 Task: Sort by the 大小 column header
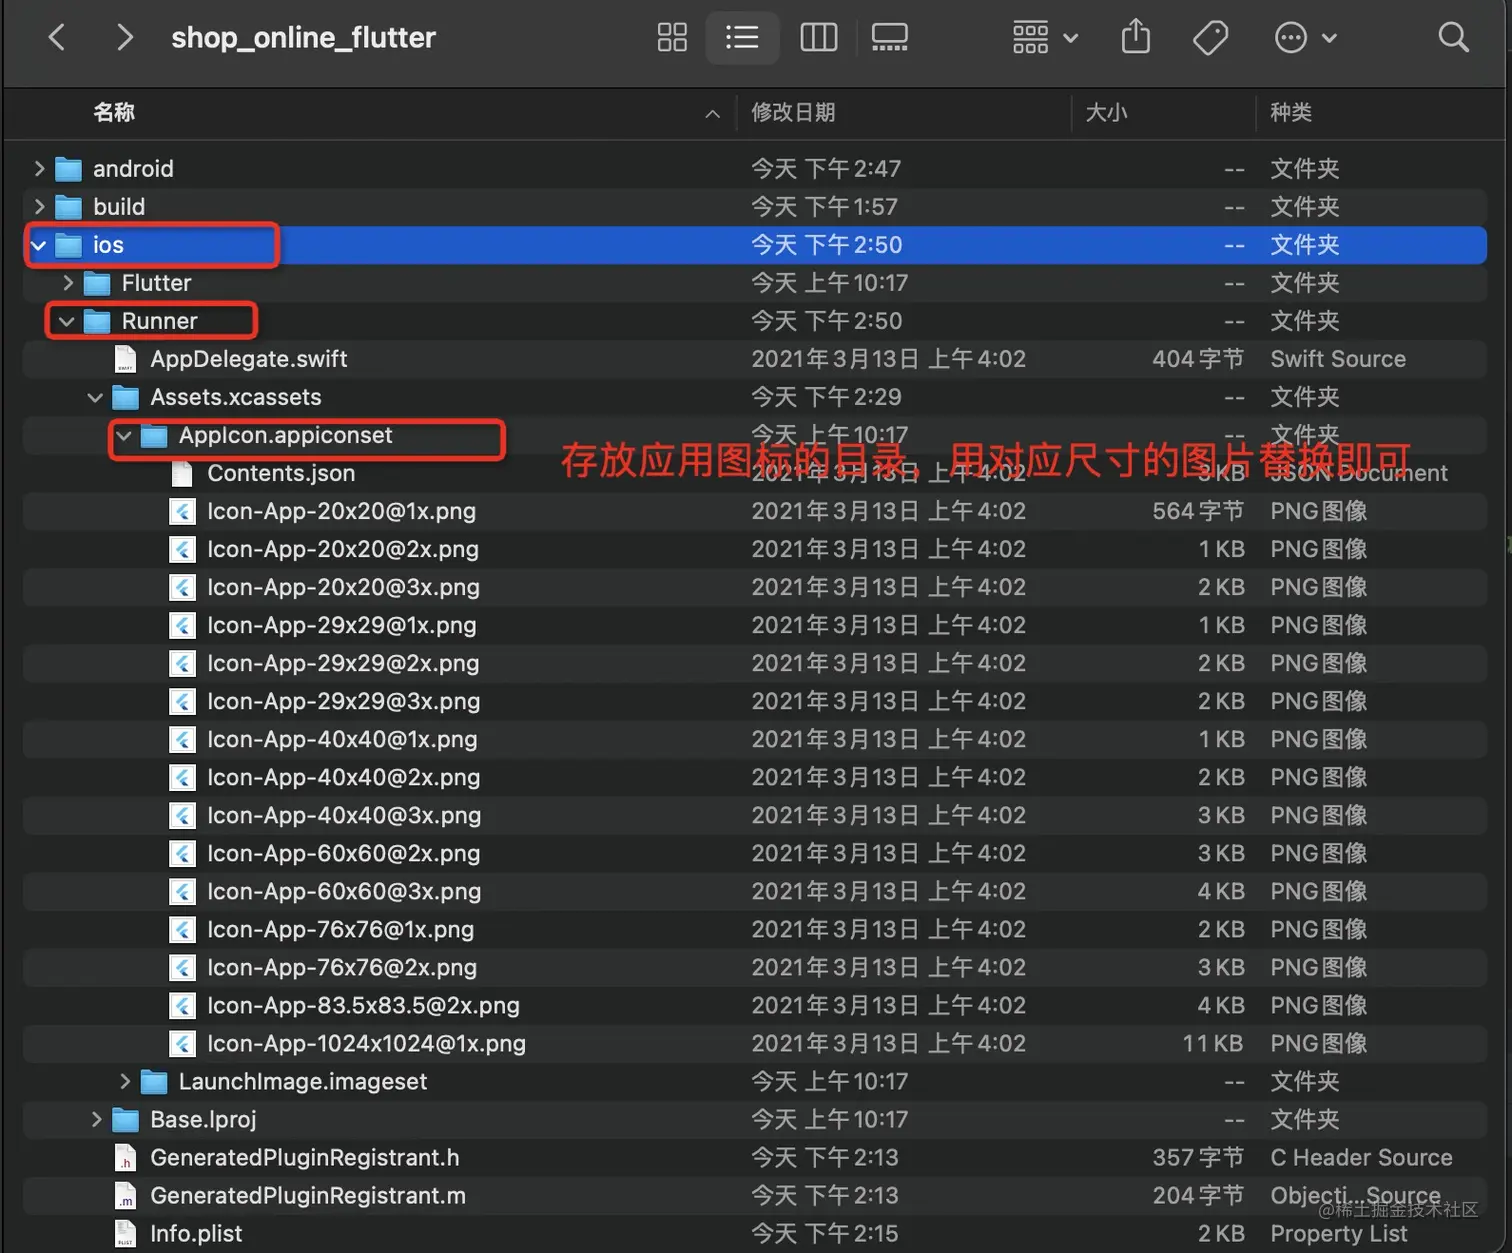click(x=1106, y=112)
